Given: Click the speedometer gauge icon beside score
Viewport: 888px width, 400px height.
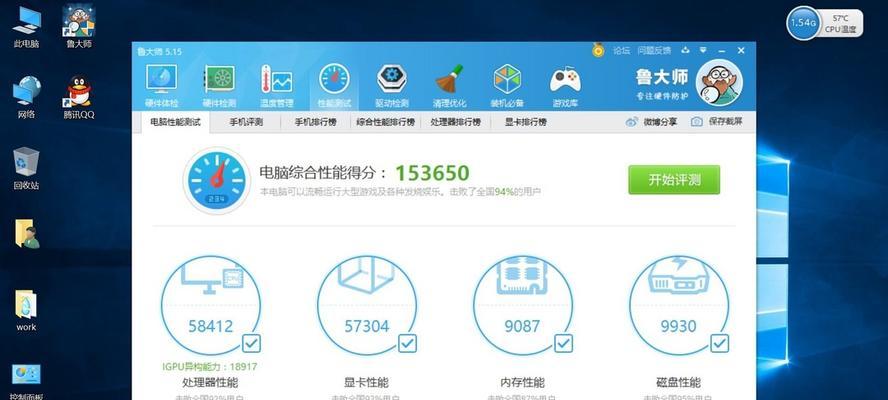Looking at the screenshot, I should 217,181.
